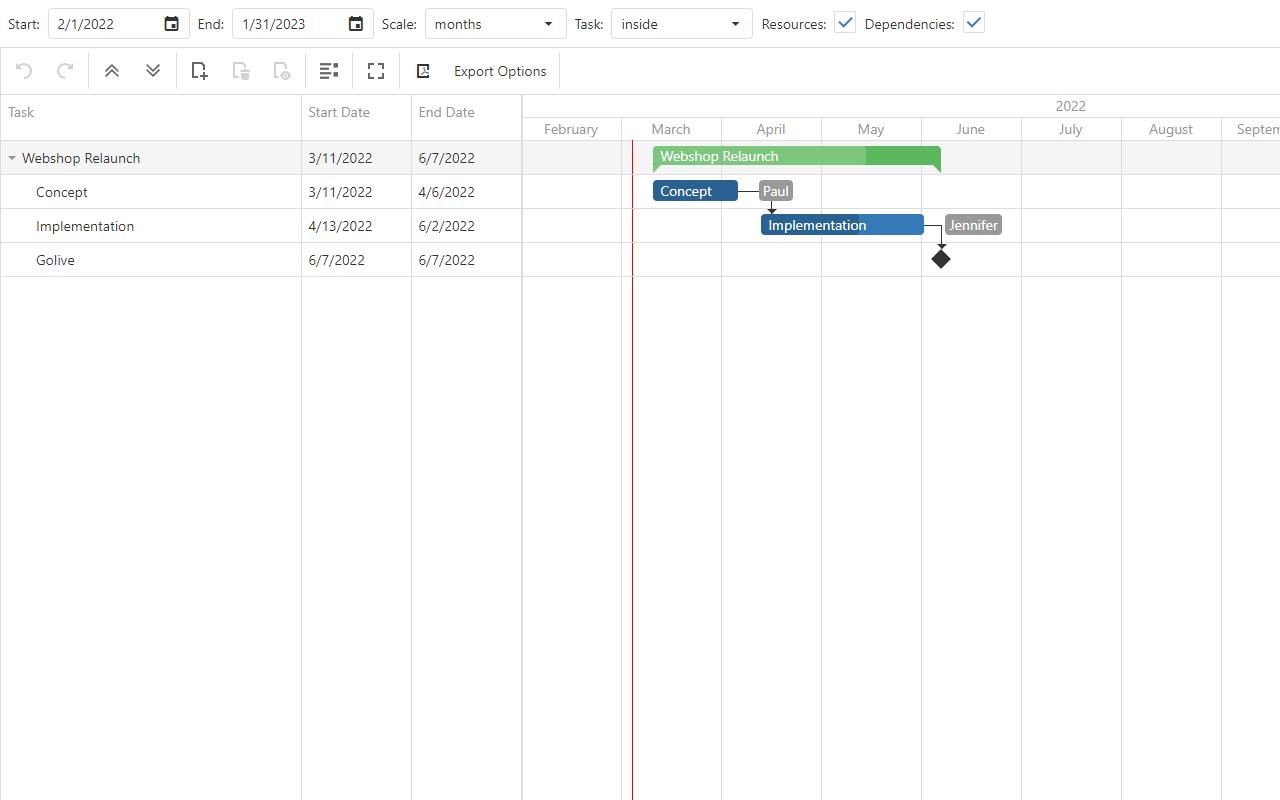
Task: Enter fullscreen mode with the fullscreen icon
Action: [376, 71]
